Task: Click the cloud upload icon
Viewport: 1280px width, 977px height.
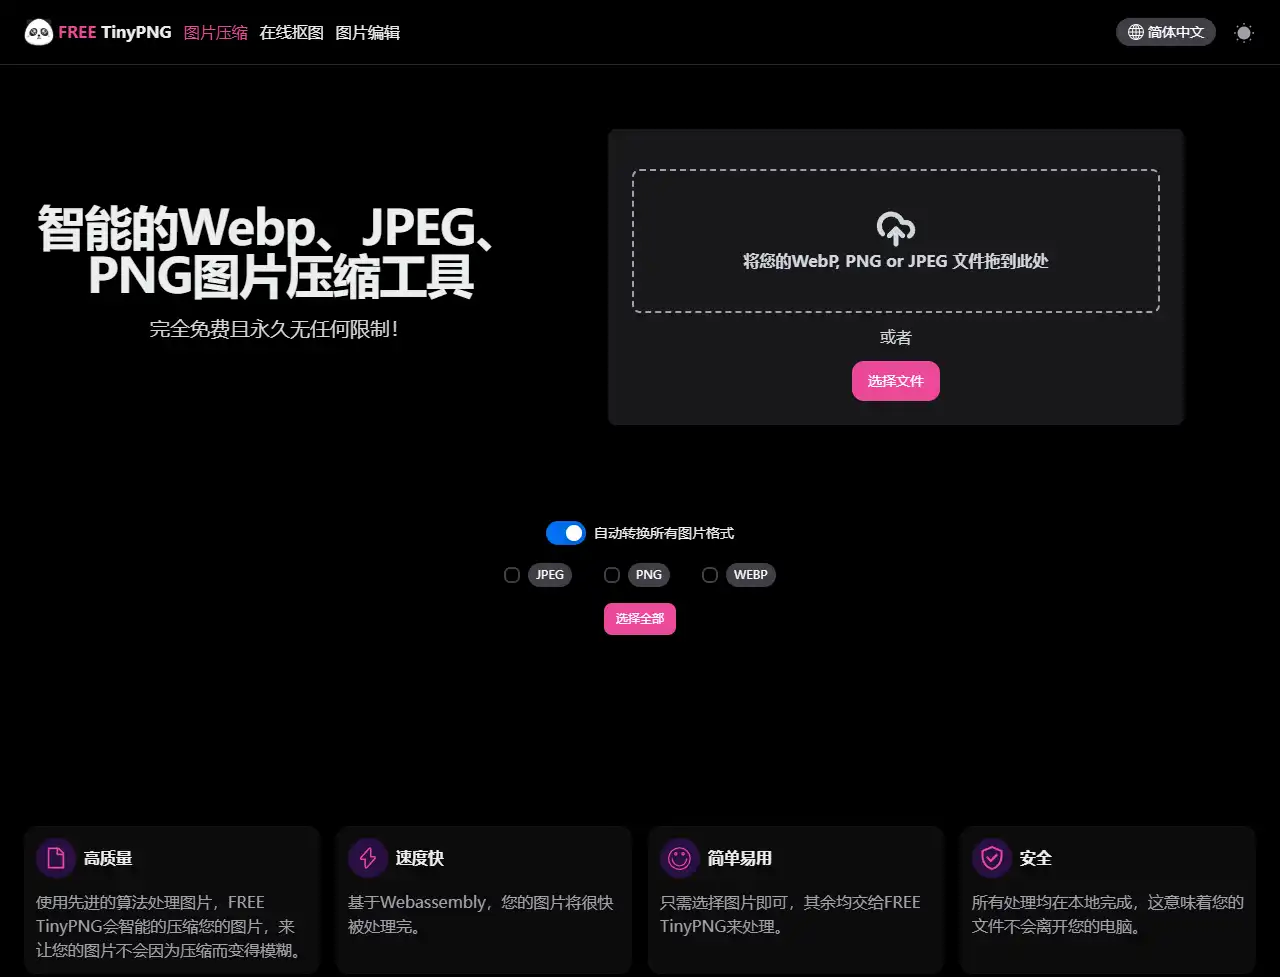Action: (x=895, y=229)
